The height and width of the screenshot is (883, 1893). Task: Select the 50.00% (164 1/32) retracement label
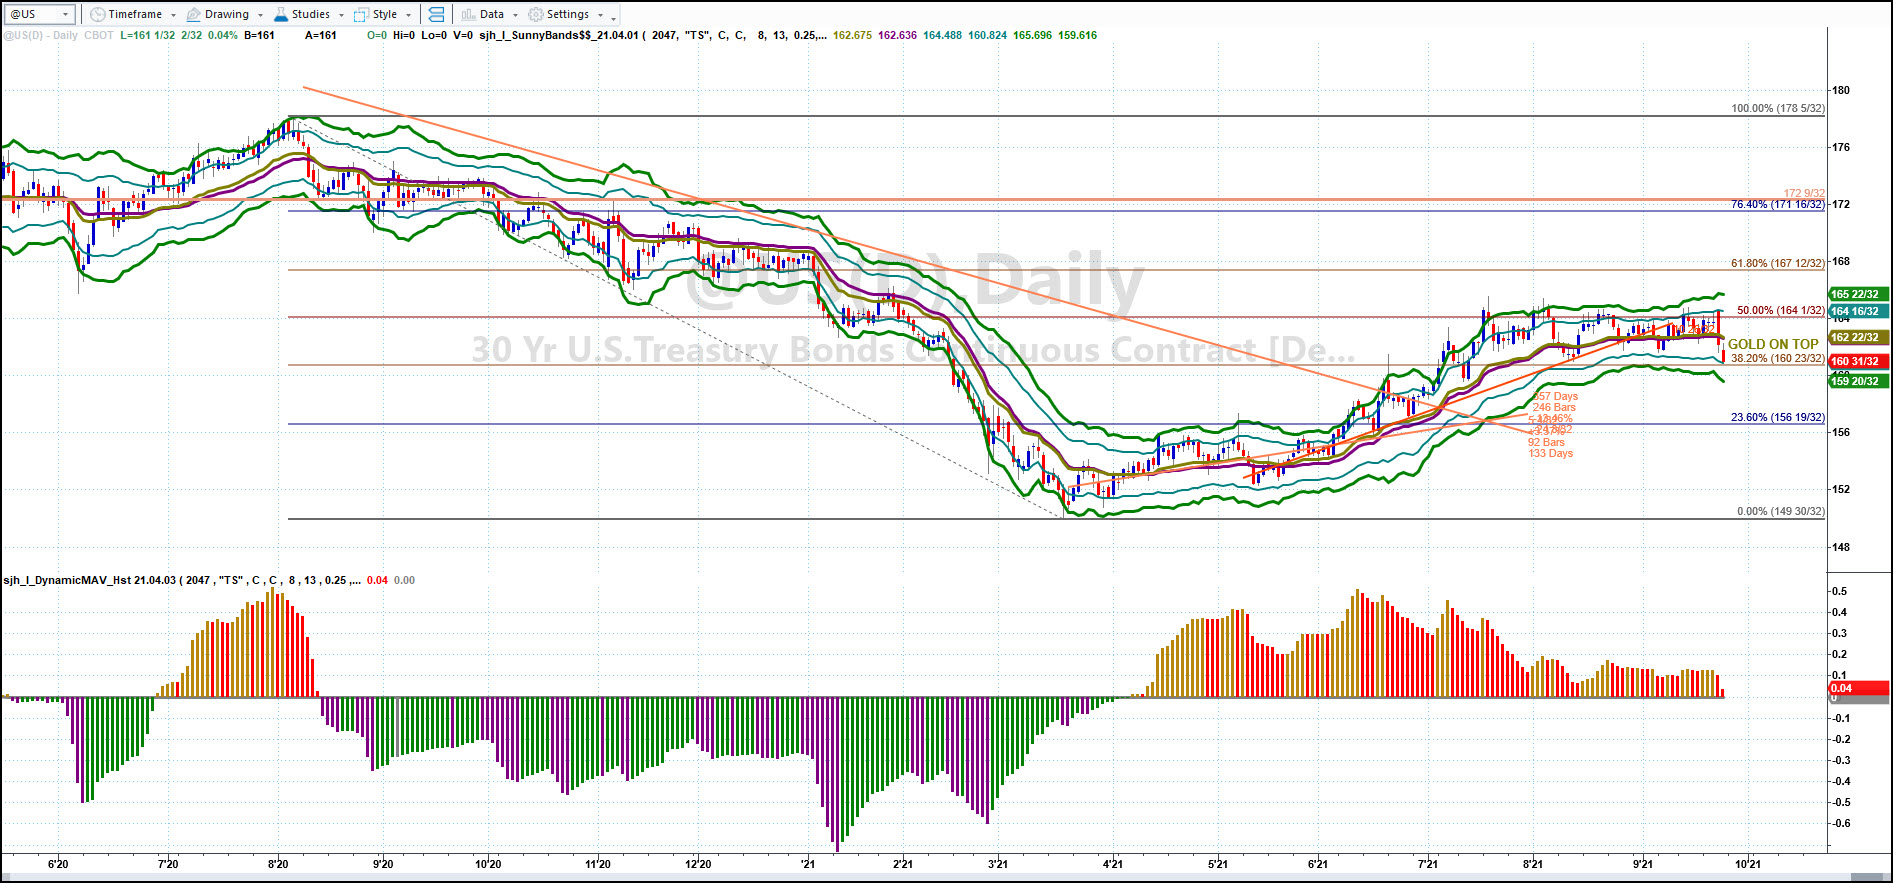(1781, 310)
